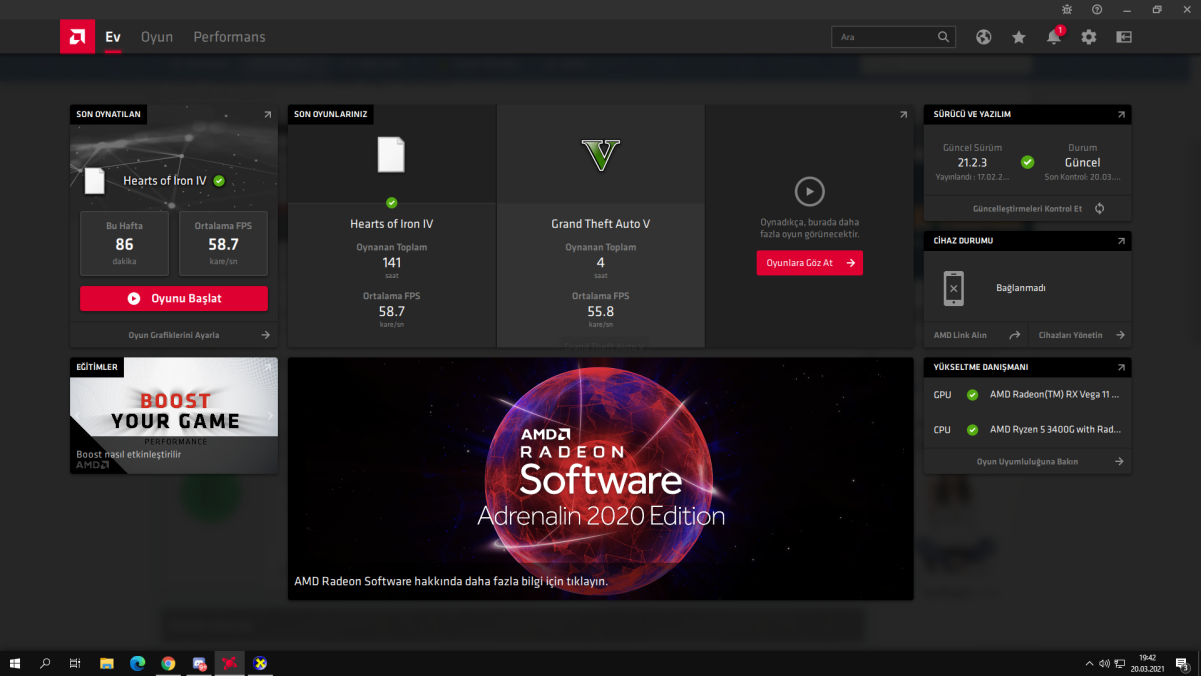Open settings gear icon

click(x=1089, y=37)
